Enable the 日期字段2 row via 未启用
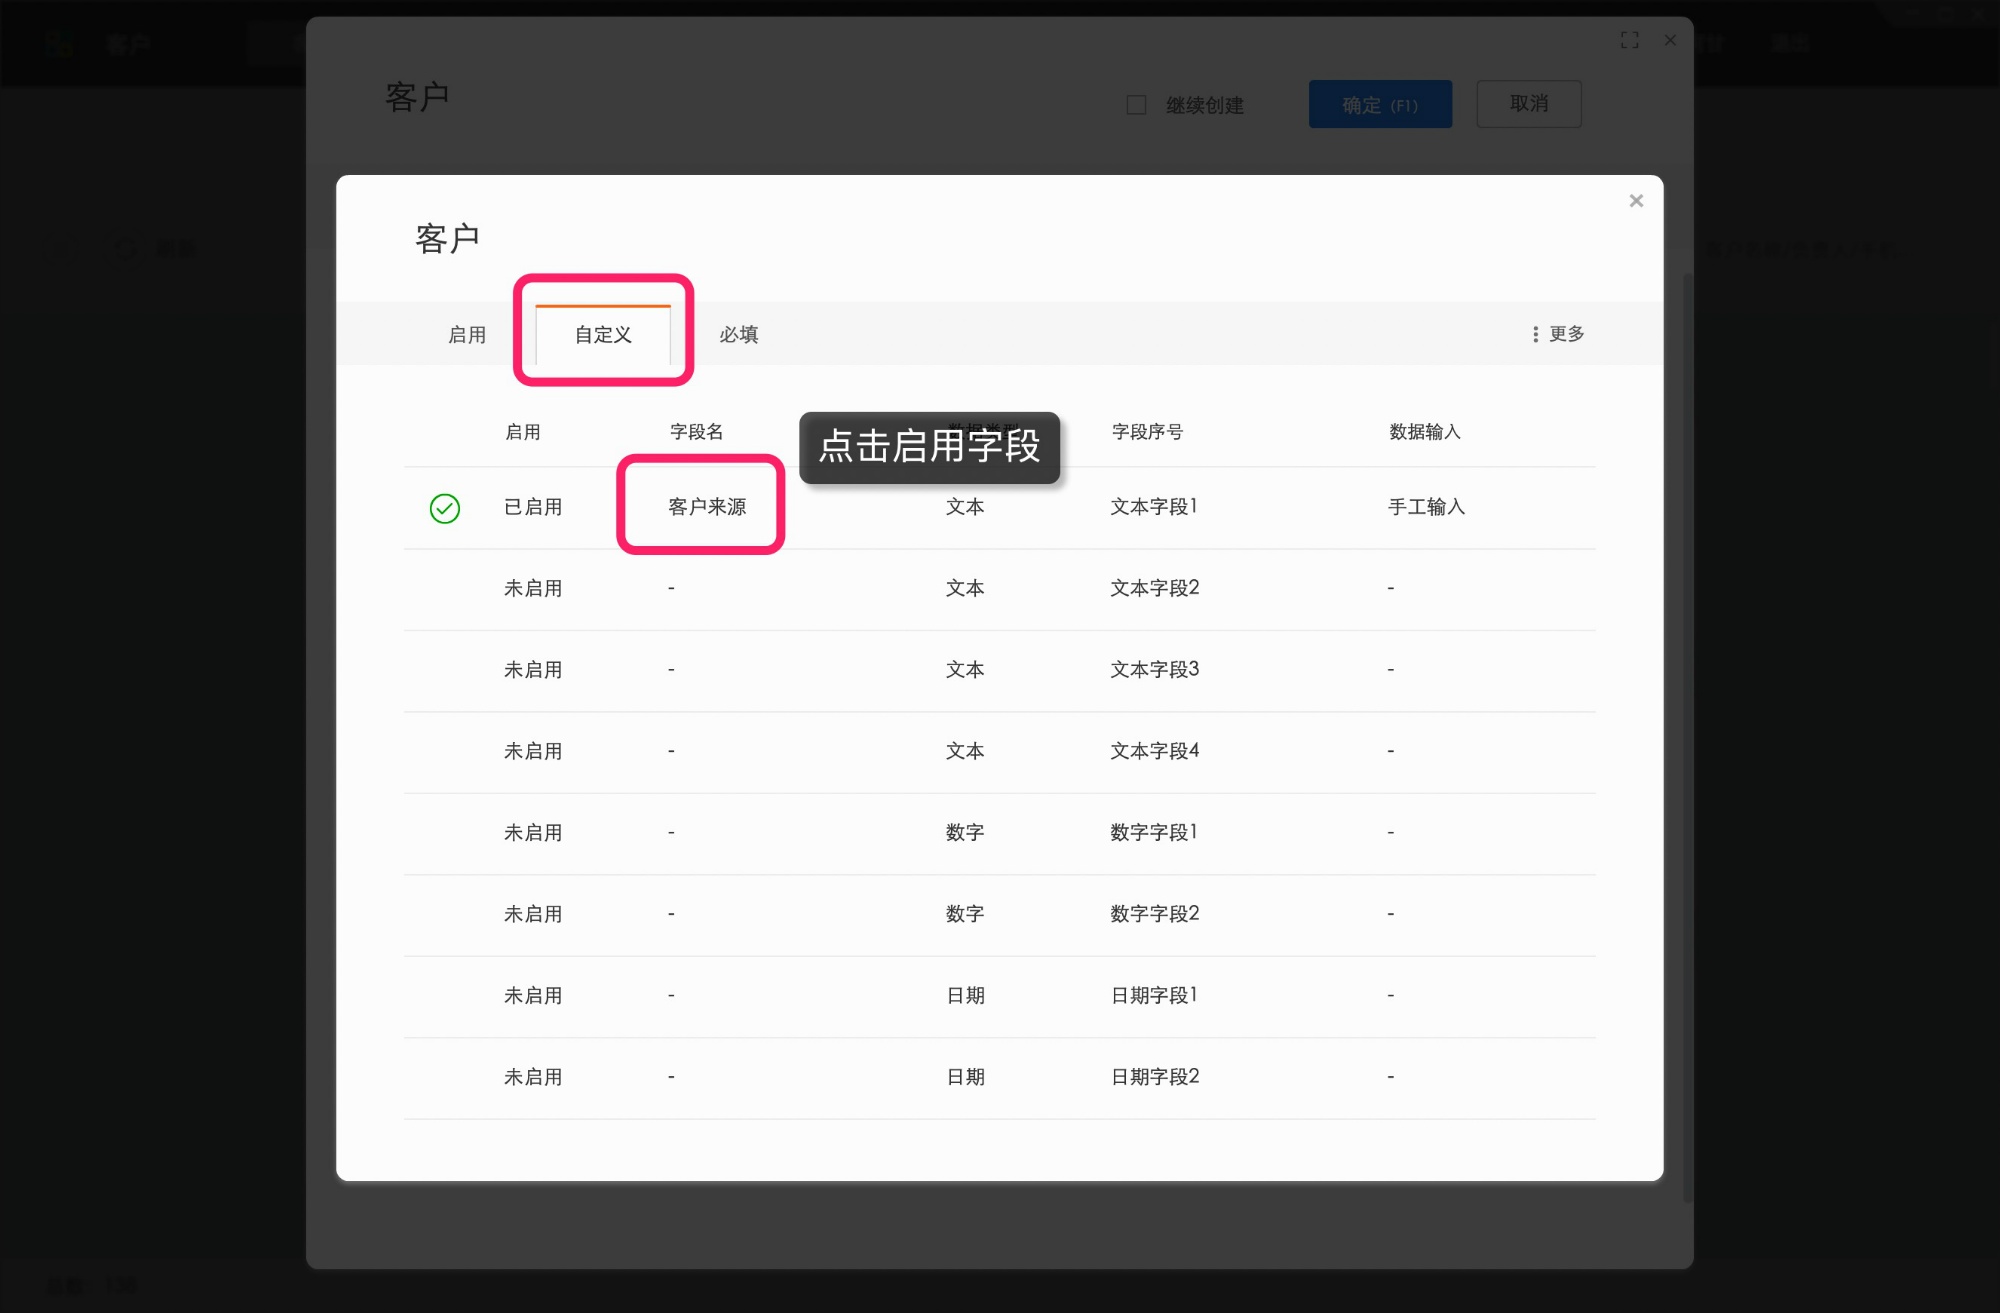The image size is (2000, 1313). tap(533, 1077)
